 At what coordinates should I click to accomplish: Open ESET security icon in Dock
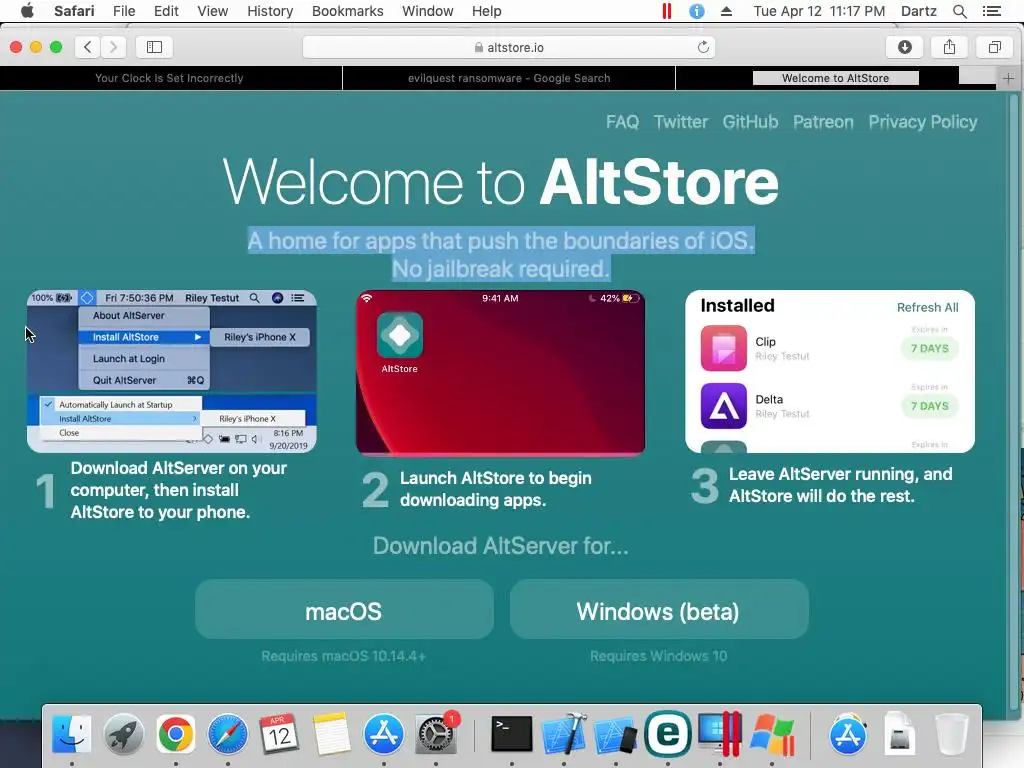[667, 734]
